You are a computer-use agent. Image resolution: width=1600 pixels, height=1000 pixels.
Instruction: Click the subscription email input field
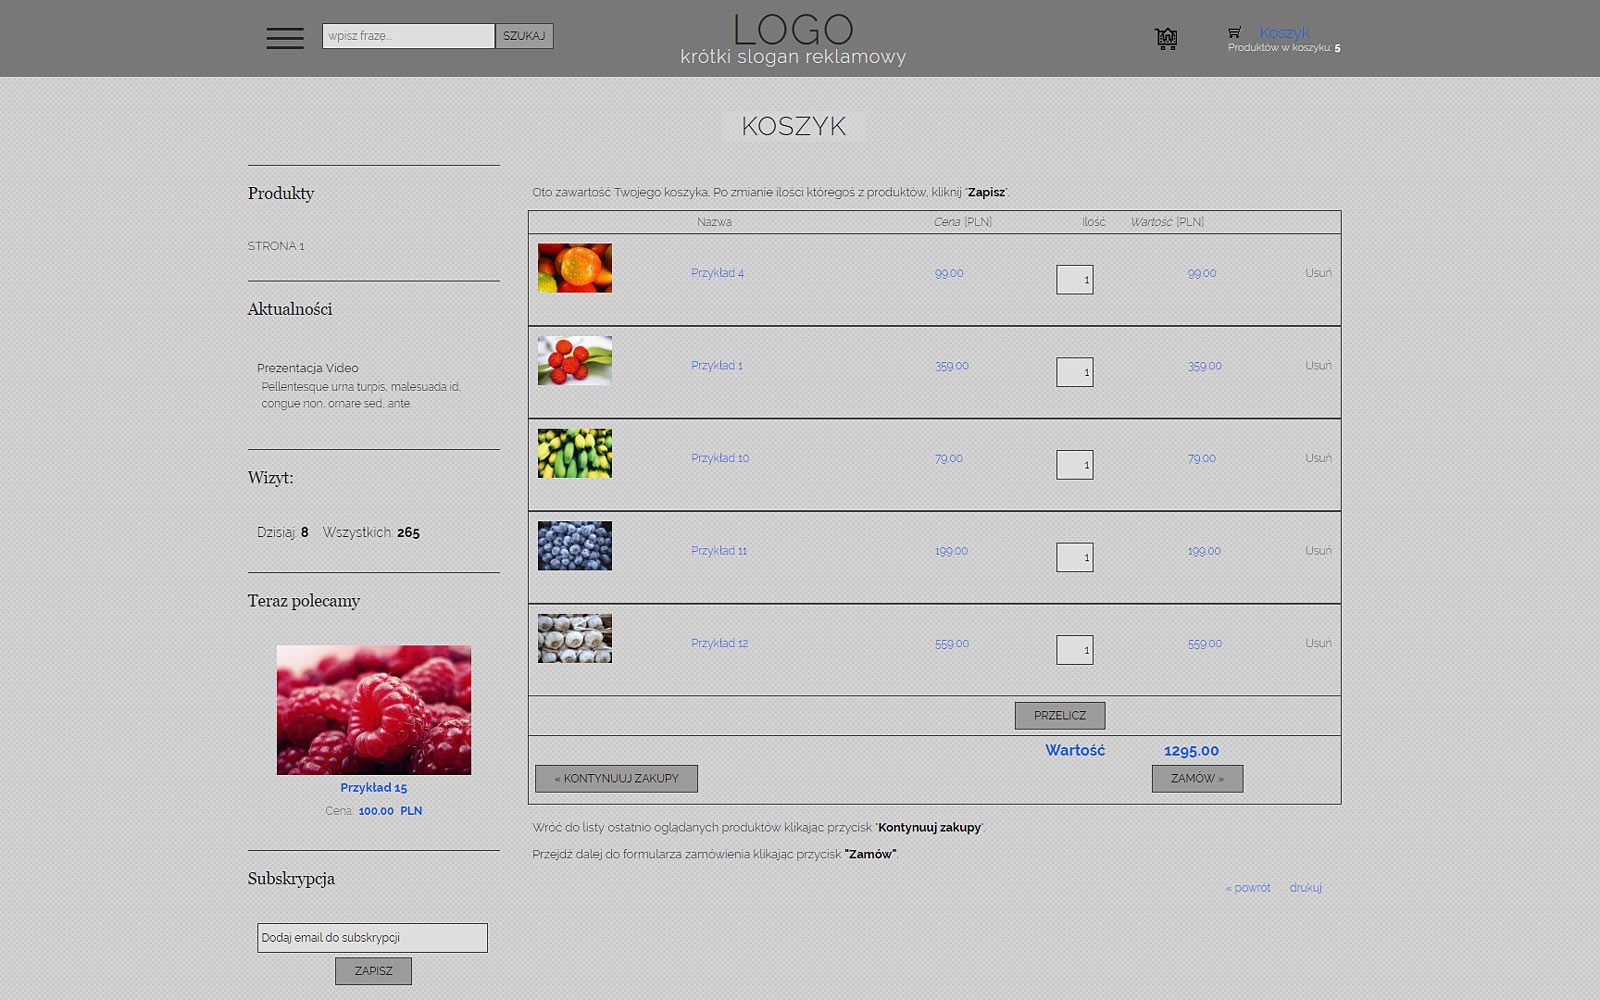pyautogui.click(x=372, y=938)
